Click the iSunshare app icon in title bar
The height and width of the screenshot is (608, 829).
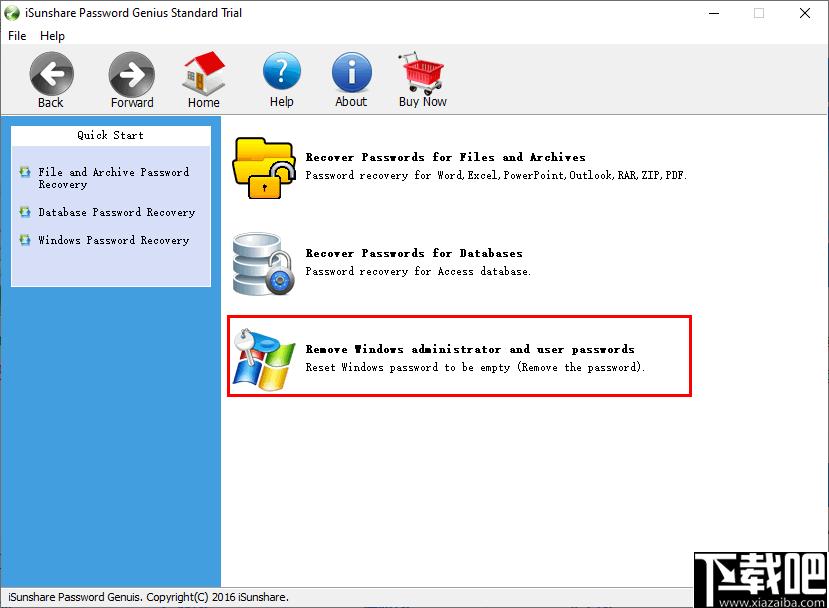click(12, 13)
